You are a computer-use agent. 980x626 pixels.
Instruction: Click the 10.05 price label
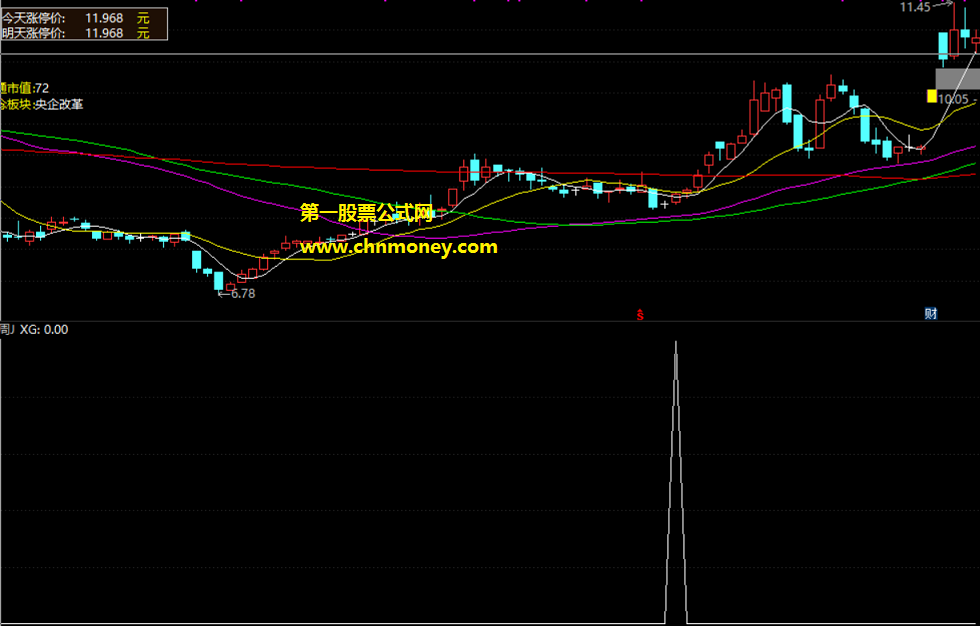953,99
